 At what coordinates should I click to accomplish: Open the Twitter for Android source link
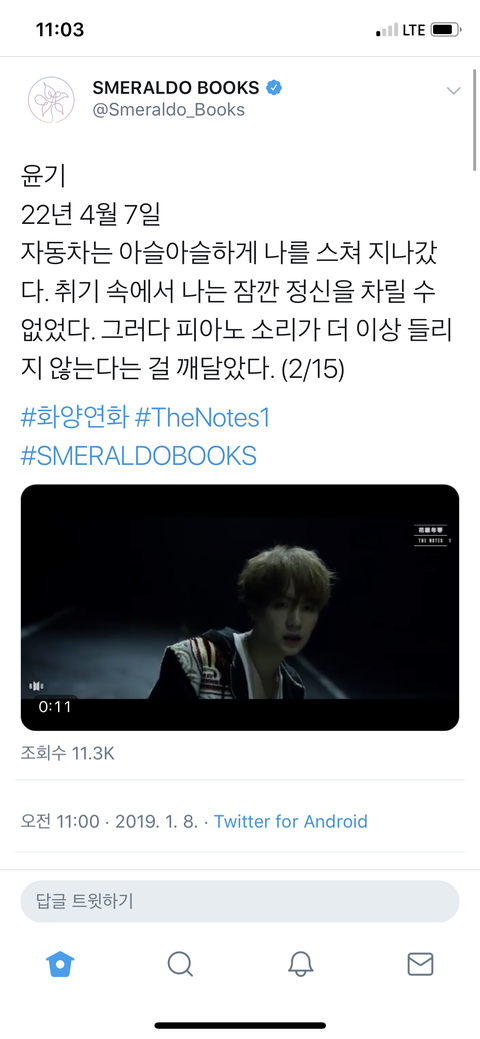click(290, 822)
